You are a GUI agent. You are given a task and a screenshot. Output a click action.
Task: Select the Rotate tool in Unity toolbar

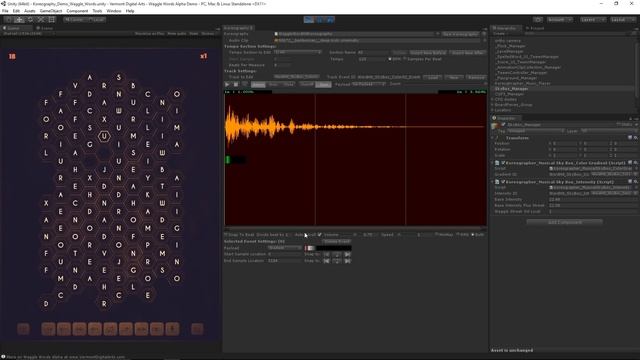pyautogui.click(x=30, y=20)
